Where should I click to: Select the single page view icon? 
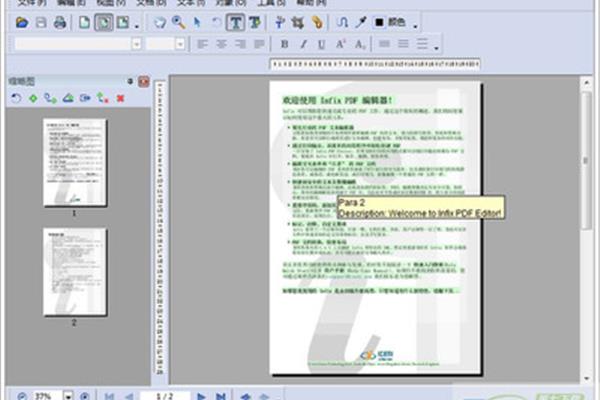85,23
